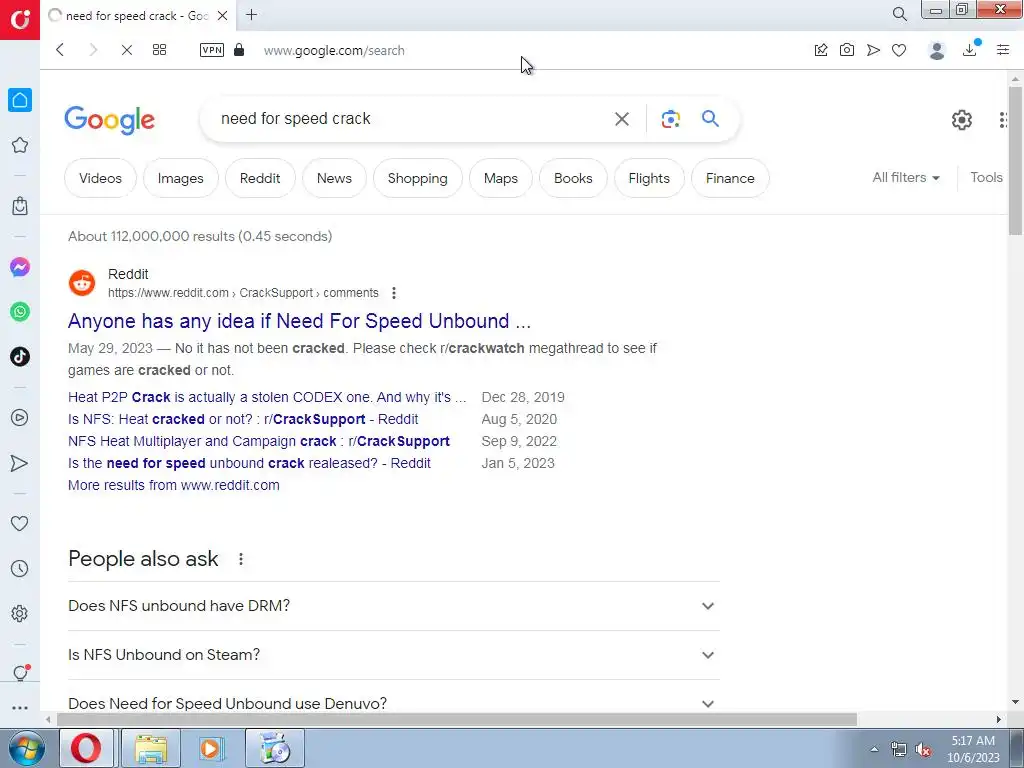
Task: Click the Home icon in Opera sidebar
Action: coord(20,100)
